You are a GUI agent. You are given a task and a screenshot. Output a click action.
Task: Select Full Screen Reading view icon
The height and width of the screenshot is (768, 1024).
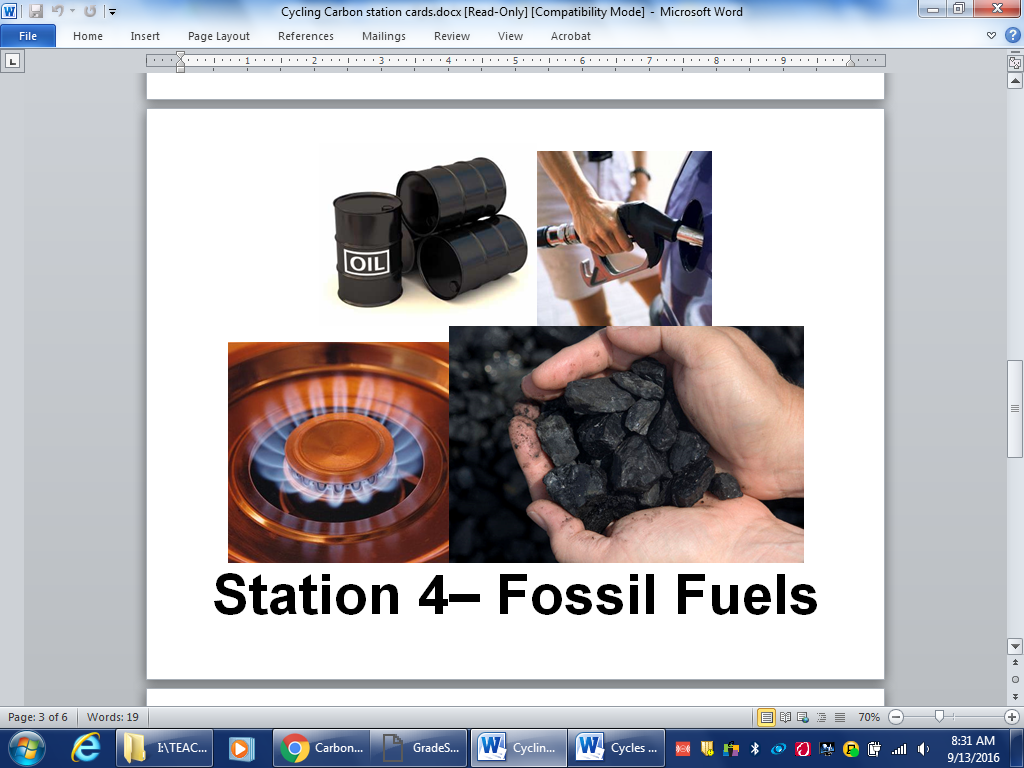click(786, 717)
